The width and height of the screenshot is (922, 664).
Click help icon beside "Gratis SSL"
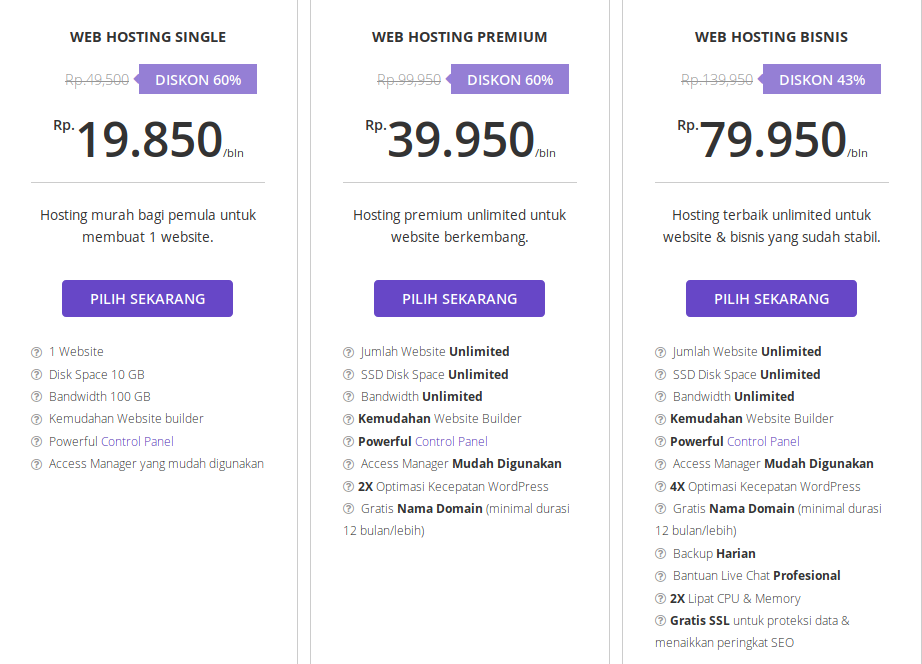(x=660, y=621)
